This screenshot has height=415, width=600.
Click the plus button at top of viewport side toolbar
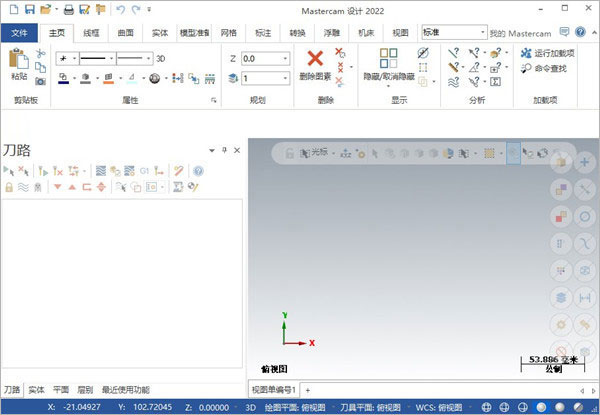click(584, 162)
